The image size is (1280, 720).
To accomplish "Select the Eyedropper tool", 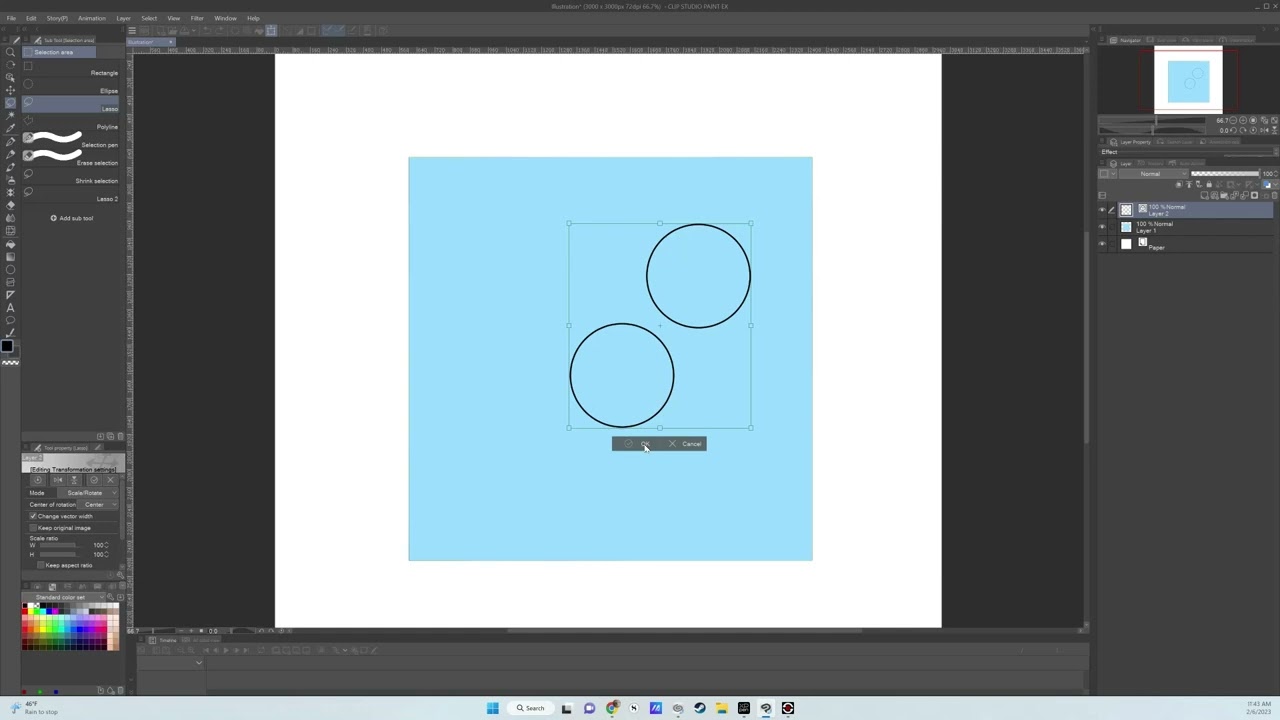I will click(10, 129).
